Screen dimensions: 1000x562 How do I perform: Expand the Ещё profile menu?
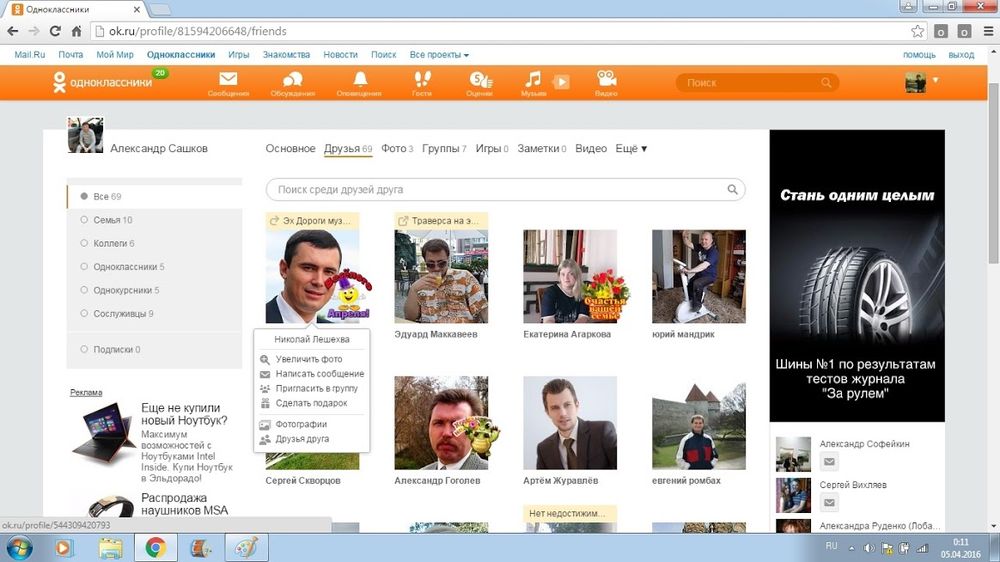click(x=631, y=149)
